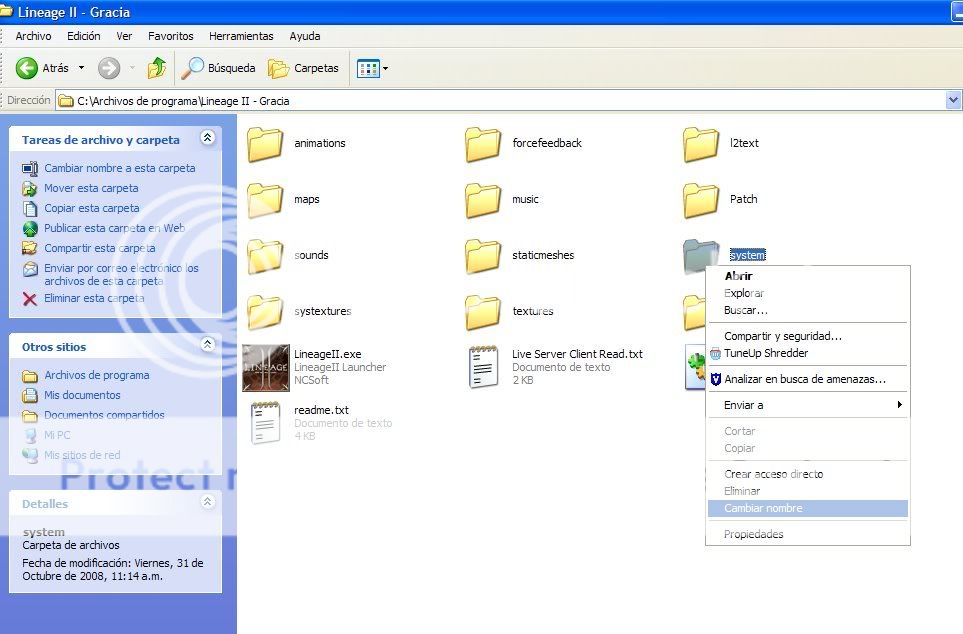Click Copiar esta carpeta link
Image resolution: width=963 pixels, height=634 pixels.
92,208
